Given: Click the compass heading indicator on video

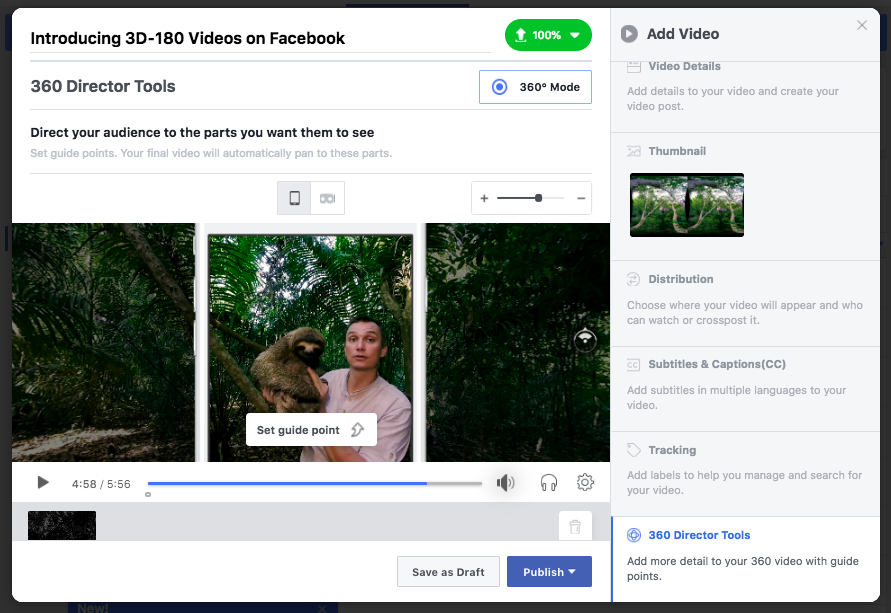Looking at the screenshot, I should (585, 340).
